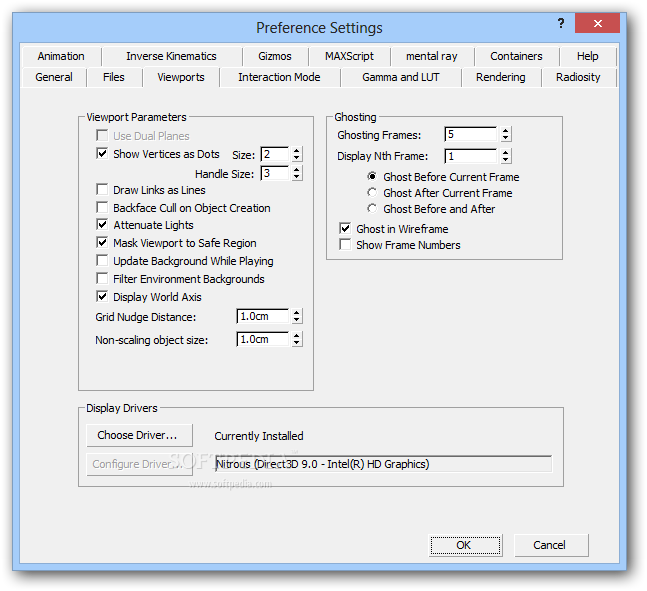Image resolution: width=647 pixels, height=591 pixels.
Task: Open the Interaction Mode tab
Action: coord(279,77)
